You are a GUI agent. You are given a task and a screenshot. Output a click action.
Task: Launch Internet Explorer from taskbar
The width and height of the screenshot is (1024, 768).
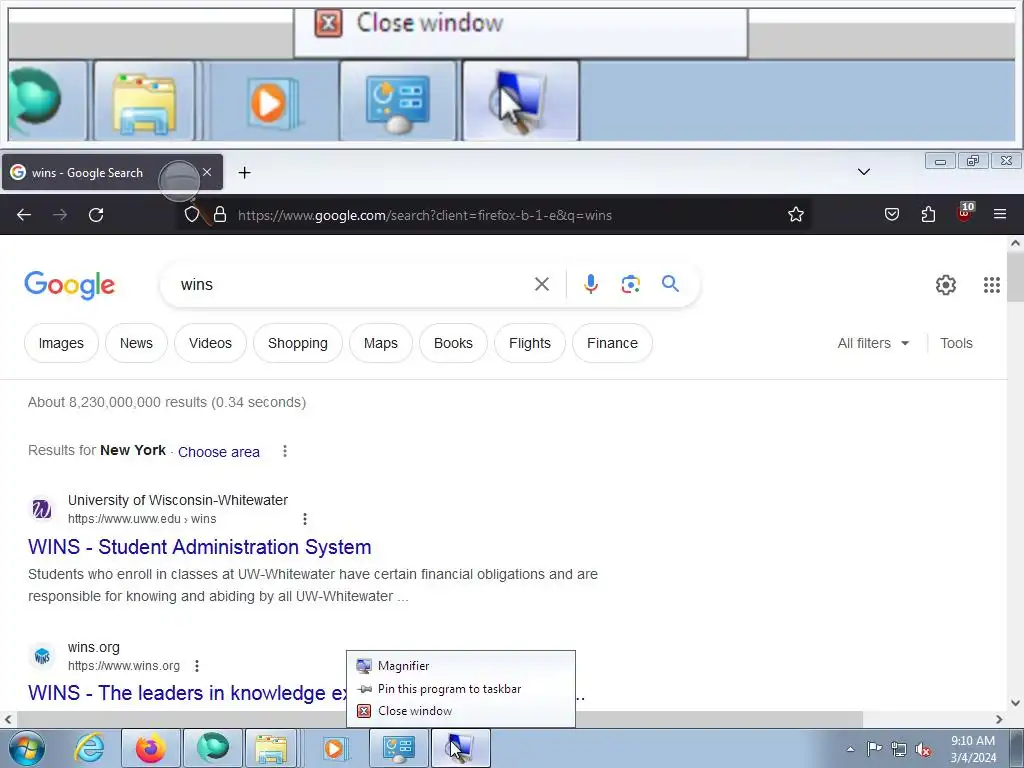coord(89,748)
